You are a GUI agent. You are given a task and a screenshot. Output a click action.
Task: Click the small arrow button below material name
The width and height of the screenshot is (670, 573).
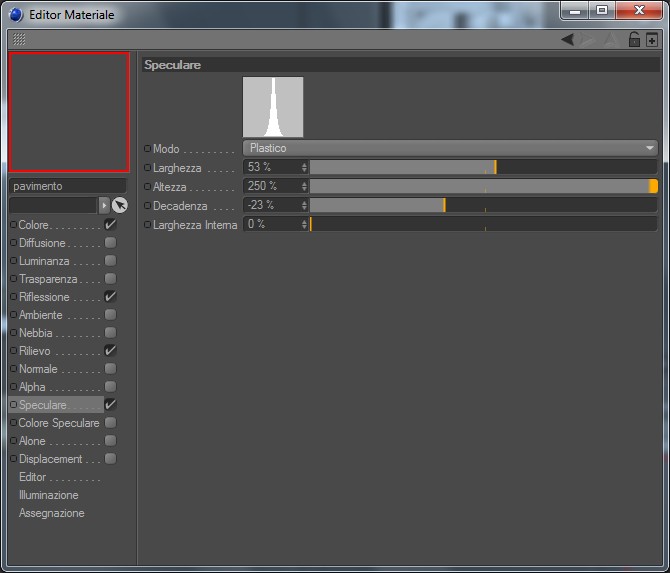point(104,206)
